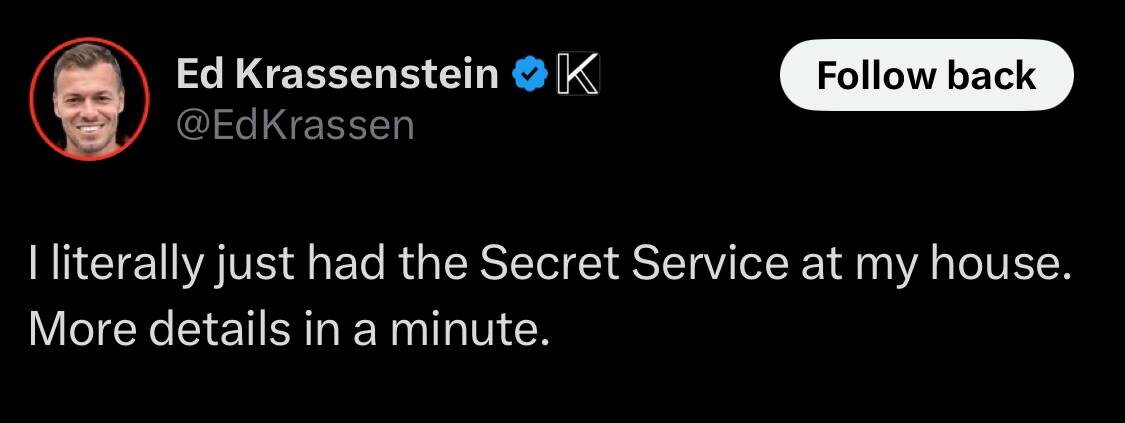
Task: Click the K affiliation badge icon
Action: (x=578, y=75)
